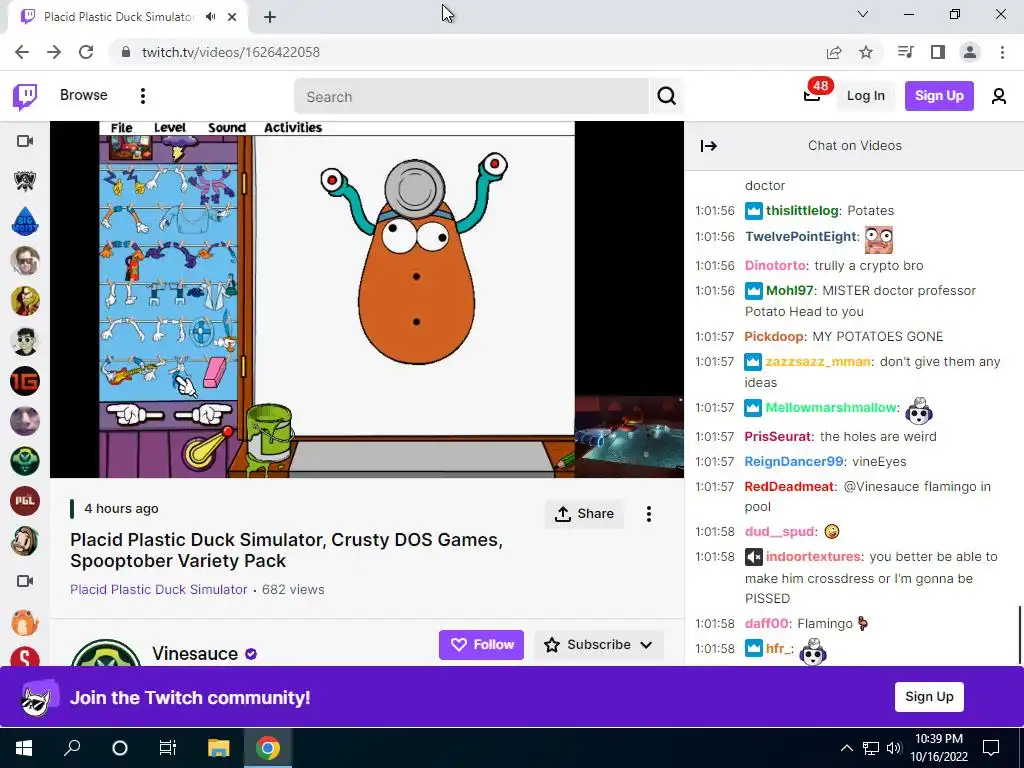Viewport: 1024px width, 768px height.
Task: Open the Vinesauce channel name
Action: (195, 654)
